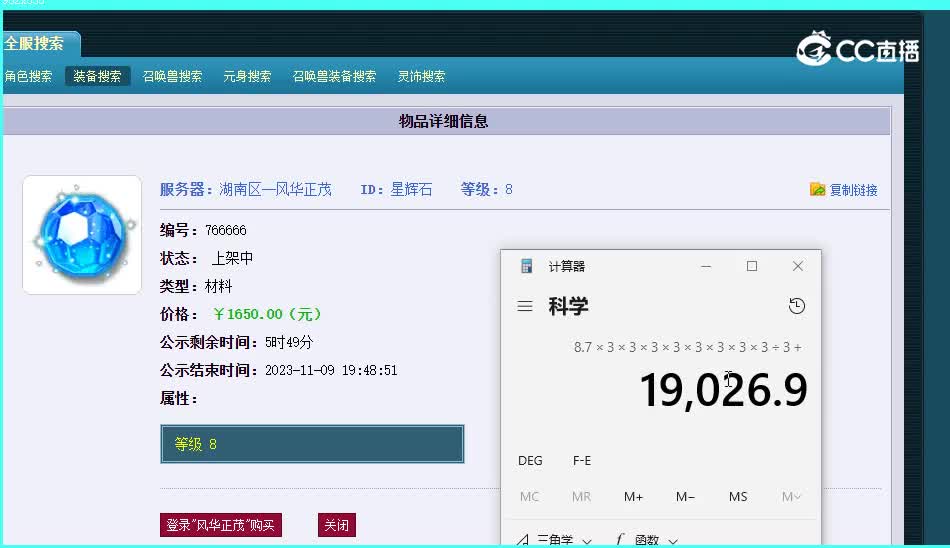Click the 复制链接 copy link icon
Image resolution: width=950 pixels, height=548 pixels.
coord(818,190)
